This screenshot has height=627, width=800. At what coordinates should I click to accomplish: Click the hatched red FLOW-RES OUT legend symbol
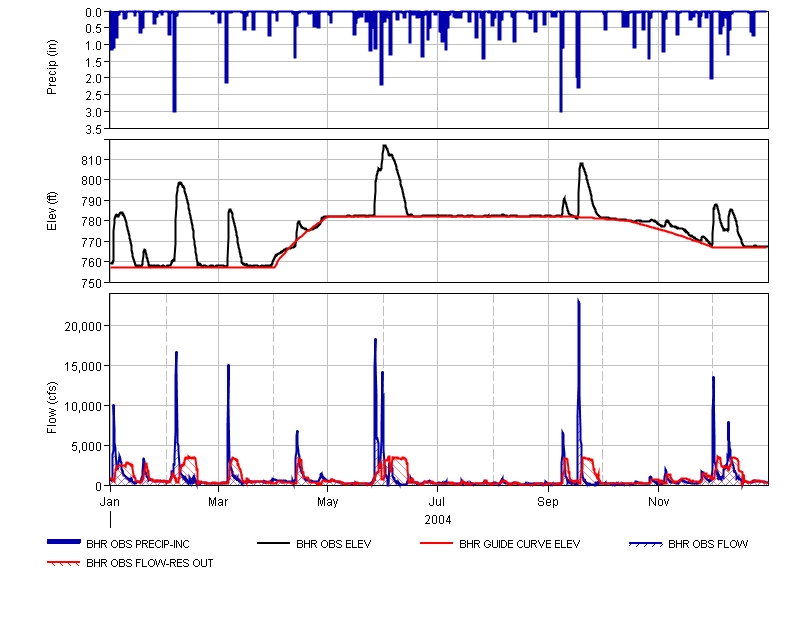click(x=64, y=563)
